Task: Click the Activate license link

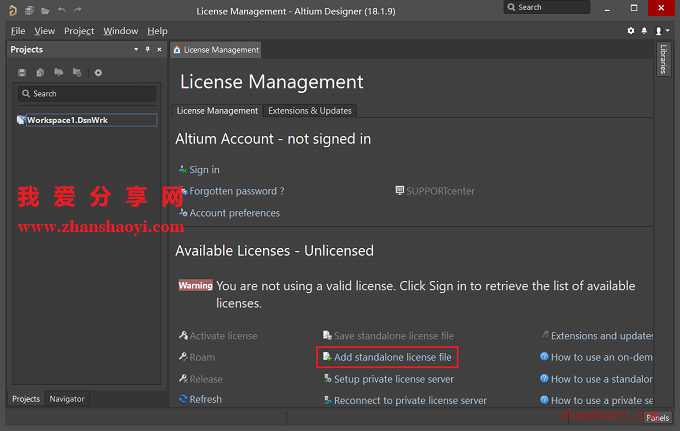Action: click(223, 336)
